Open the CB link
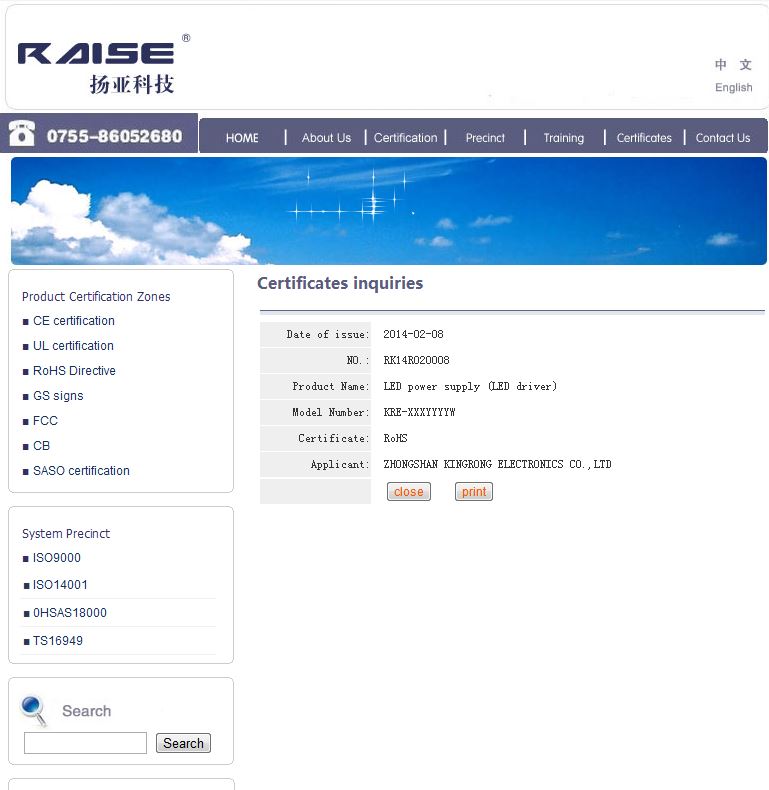 coord(41,445)
